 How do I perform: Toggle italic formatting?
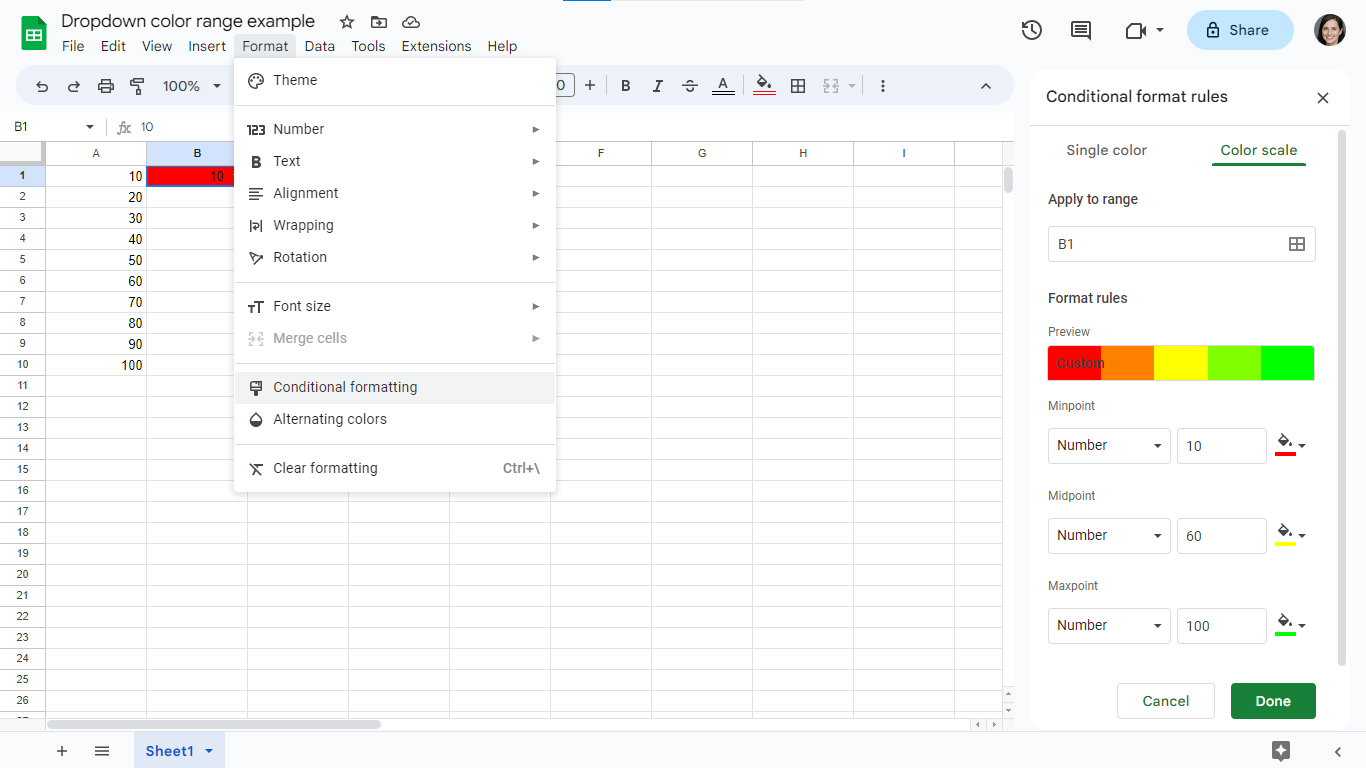[657, 86]
